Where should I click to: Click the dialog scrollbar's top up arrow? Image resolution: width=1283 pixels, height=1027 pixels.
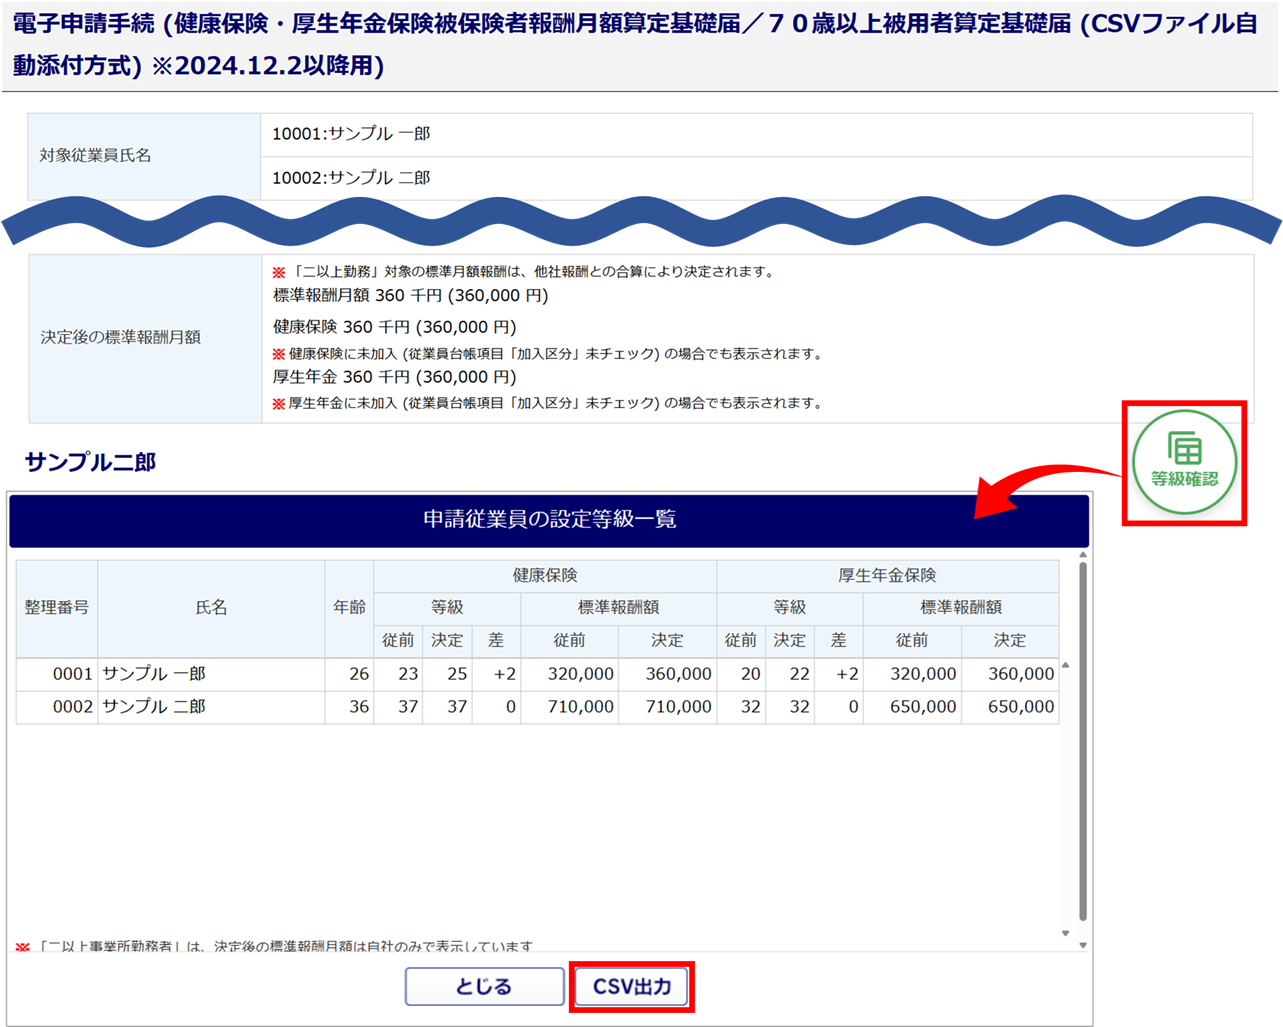(x=1083, y=555)
